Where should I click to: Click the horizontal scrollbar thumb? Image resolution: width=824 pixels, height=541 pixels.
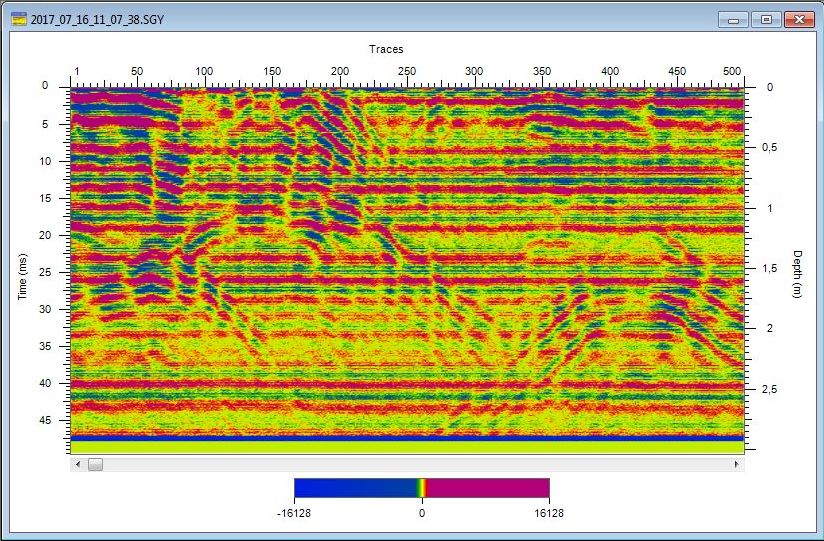pos(95,464)
